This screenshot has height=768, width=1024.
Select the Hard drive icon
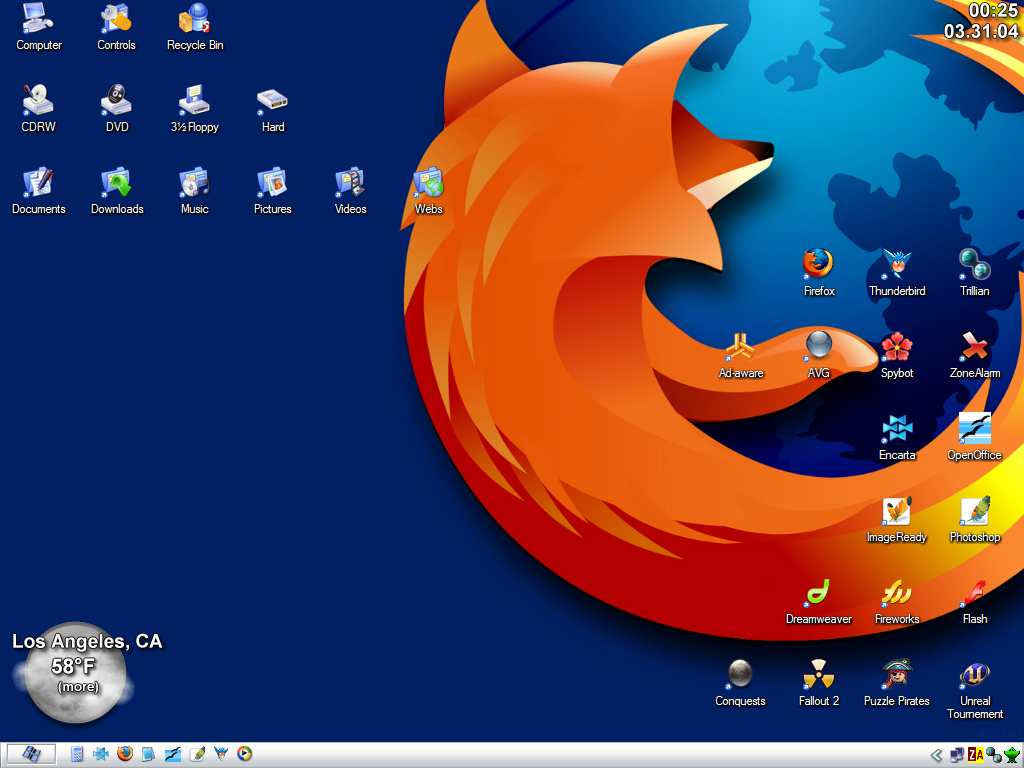coord(273,108)
